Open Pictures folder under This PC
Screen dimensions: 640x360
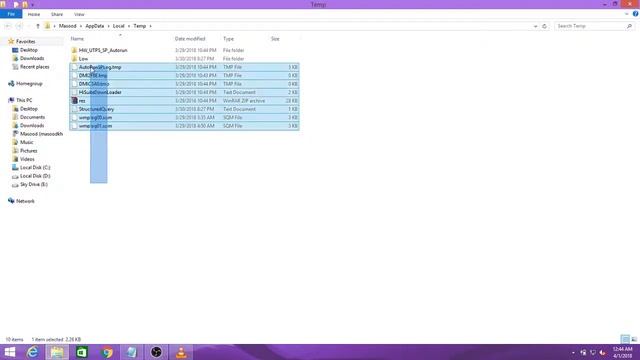(29, 151)
